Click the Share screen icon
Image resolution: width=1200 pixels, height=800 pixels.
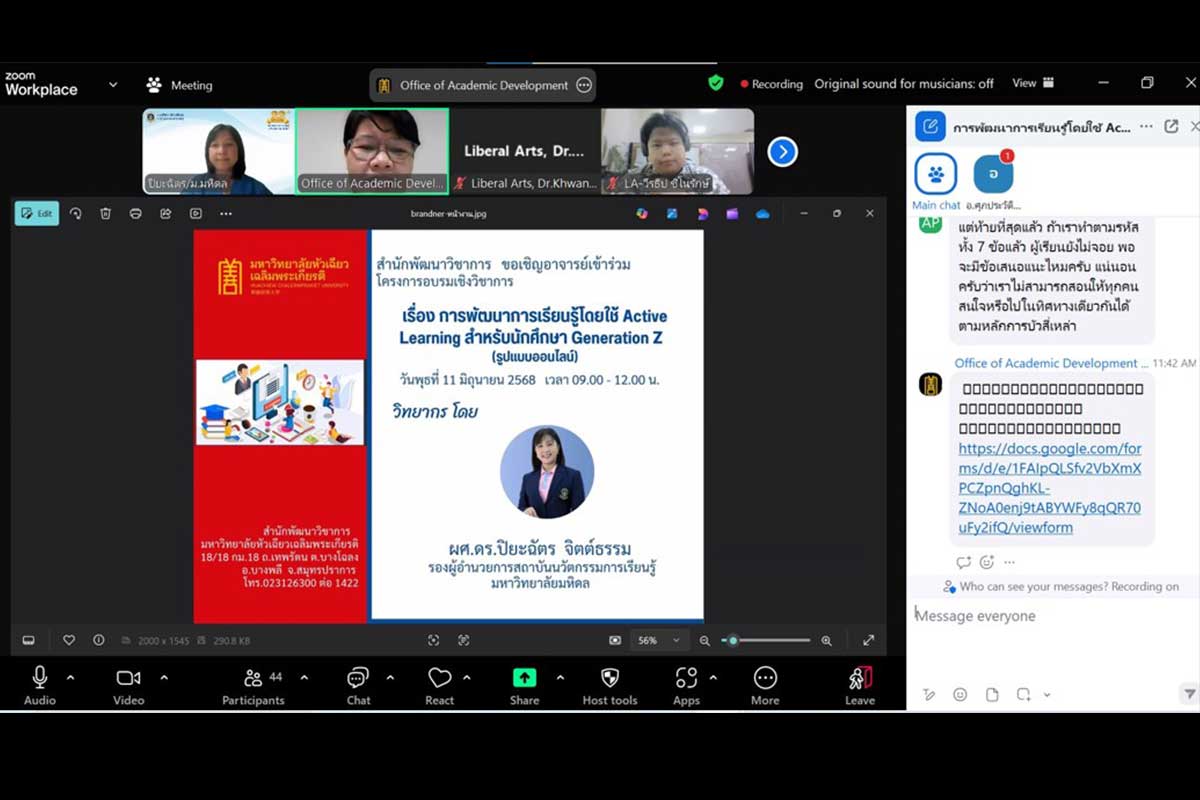point(524,679)
